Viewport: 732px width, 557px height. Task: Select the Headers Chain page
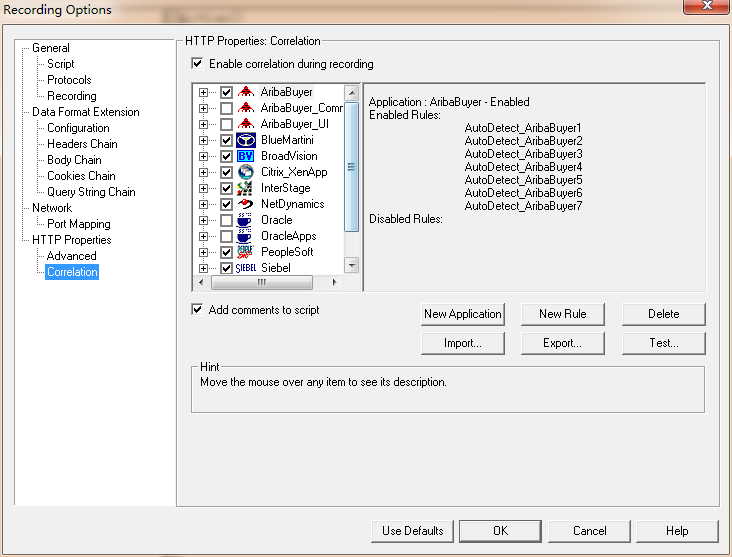point(82,144)
